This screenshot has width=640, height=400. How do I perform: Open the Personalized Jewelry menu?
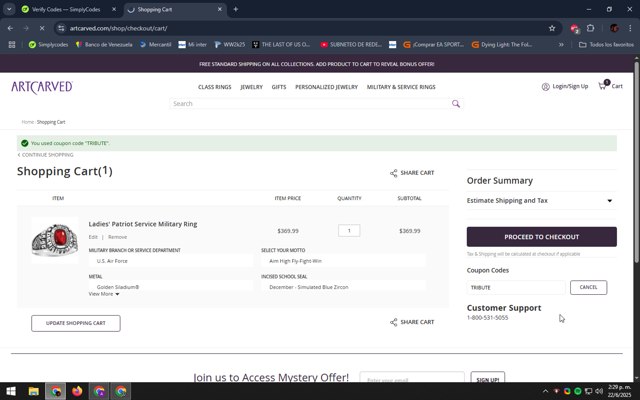tap(327, 87)
